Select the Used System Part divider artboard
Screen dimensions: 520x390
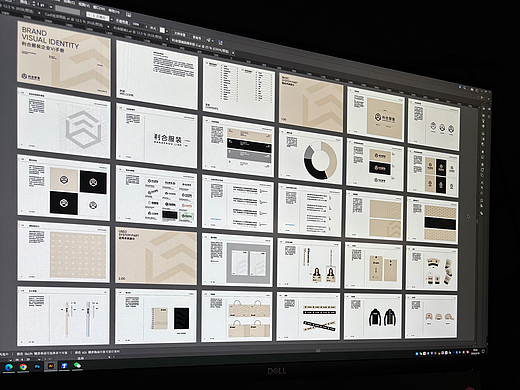point(156,256)
